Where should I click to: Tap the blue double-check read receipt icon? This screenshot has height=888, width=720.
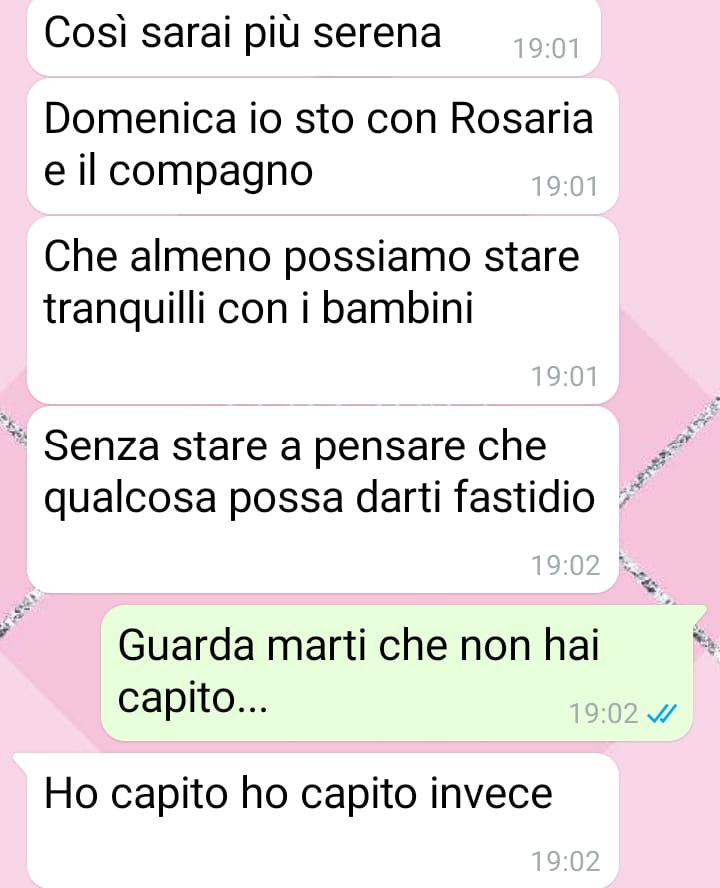(x=662, y=714)
